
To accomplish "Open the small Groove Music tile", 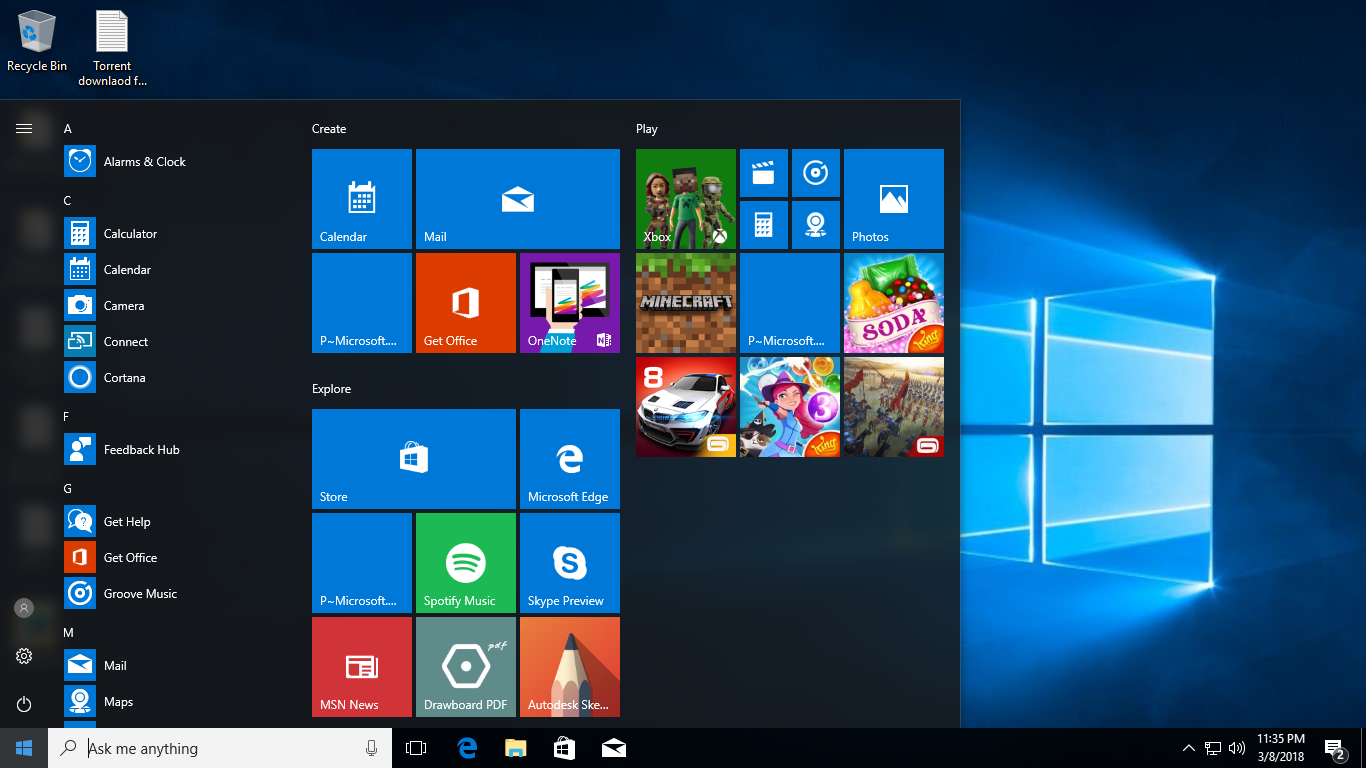I will point(816,173).
